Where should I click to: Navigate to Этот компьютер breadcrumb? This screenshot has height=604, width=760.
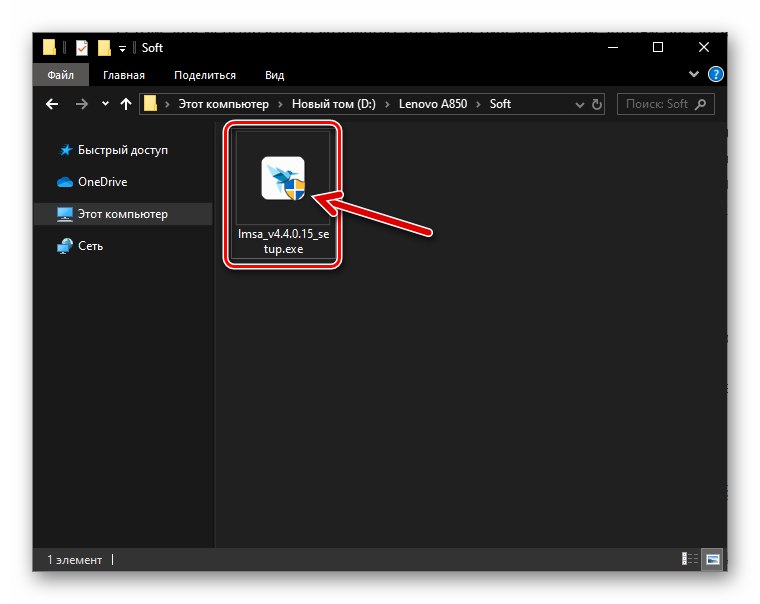[223, 104]
